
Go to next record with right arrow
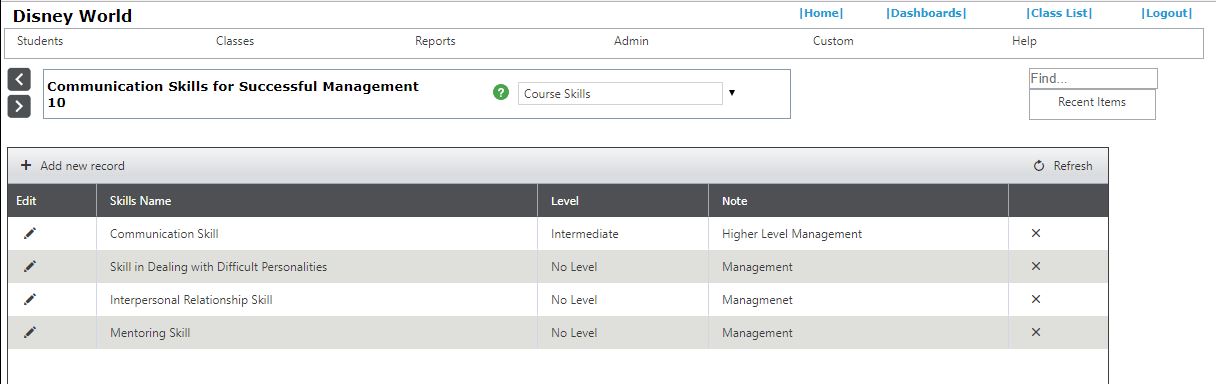click(x=19, y=106)
